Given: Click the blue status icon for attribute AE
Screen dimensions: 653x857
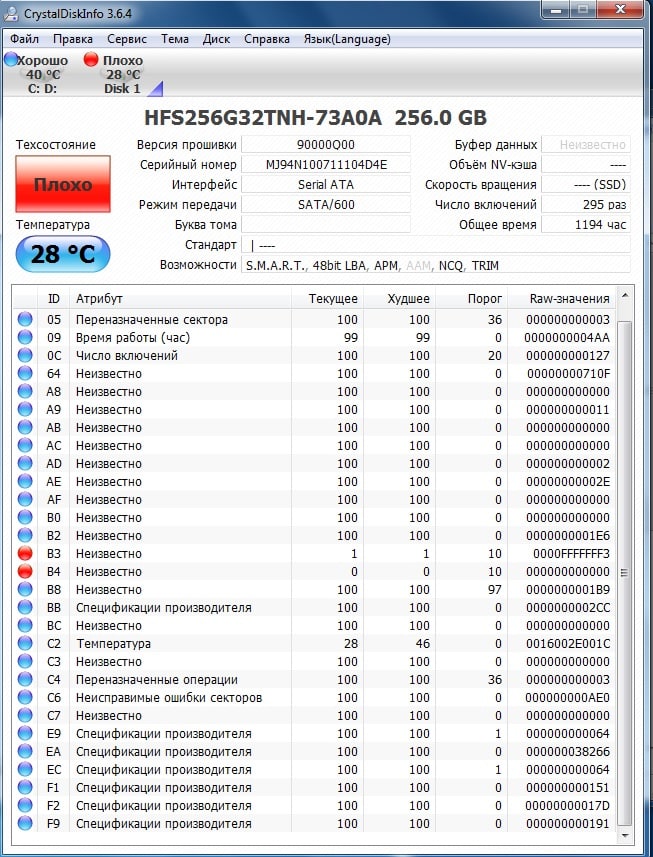Looking at the screenshot, I should pos(25,482).
